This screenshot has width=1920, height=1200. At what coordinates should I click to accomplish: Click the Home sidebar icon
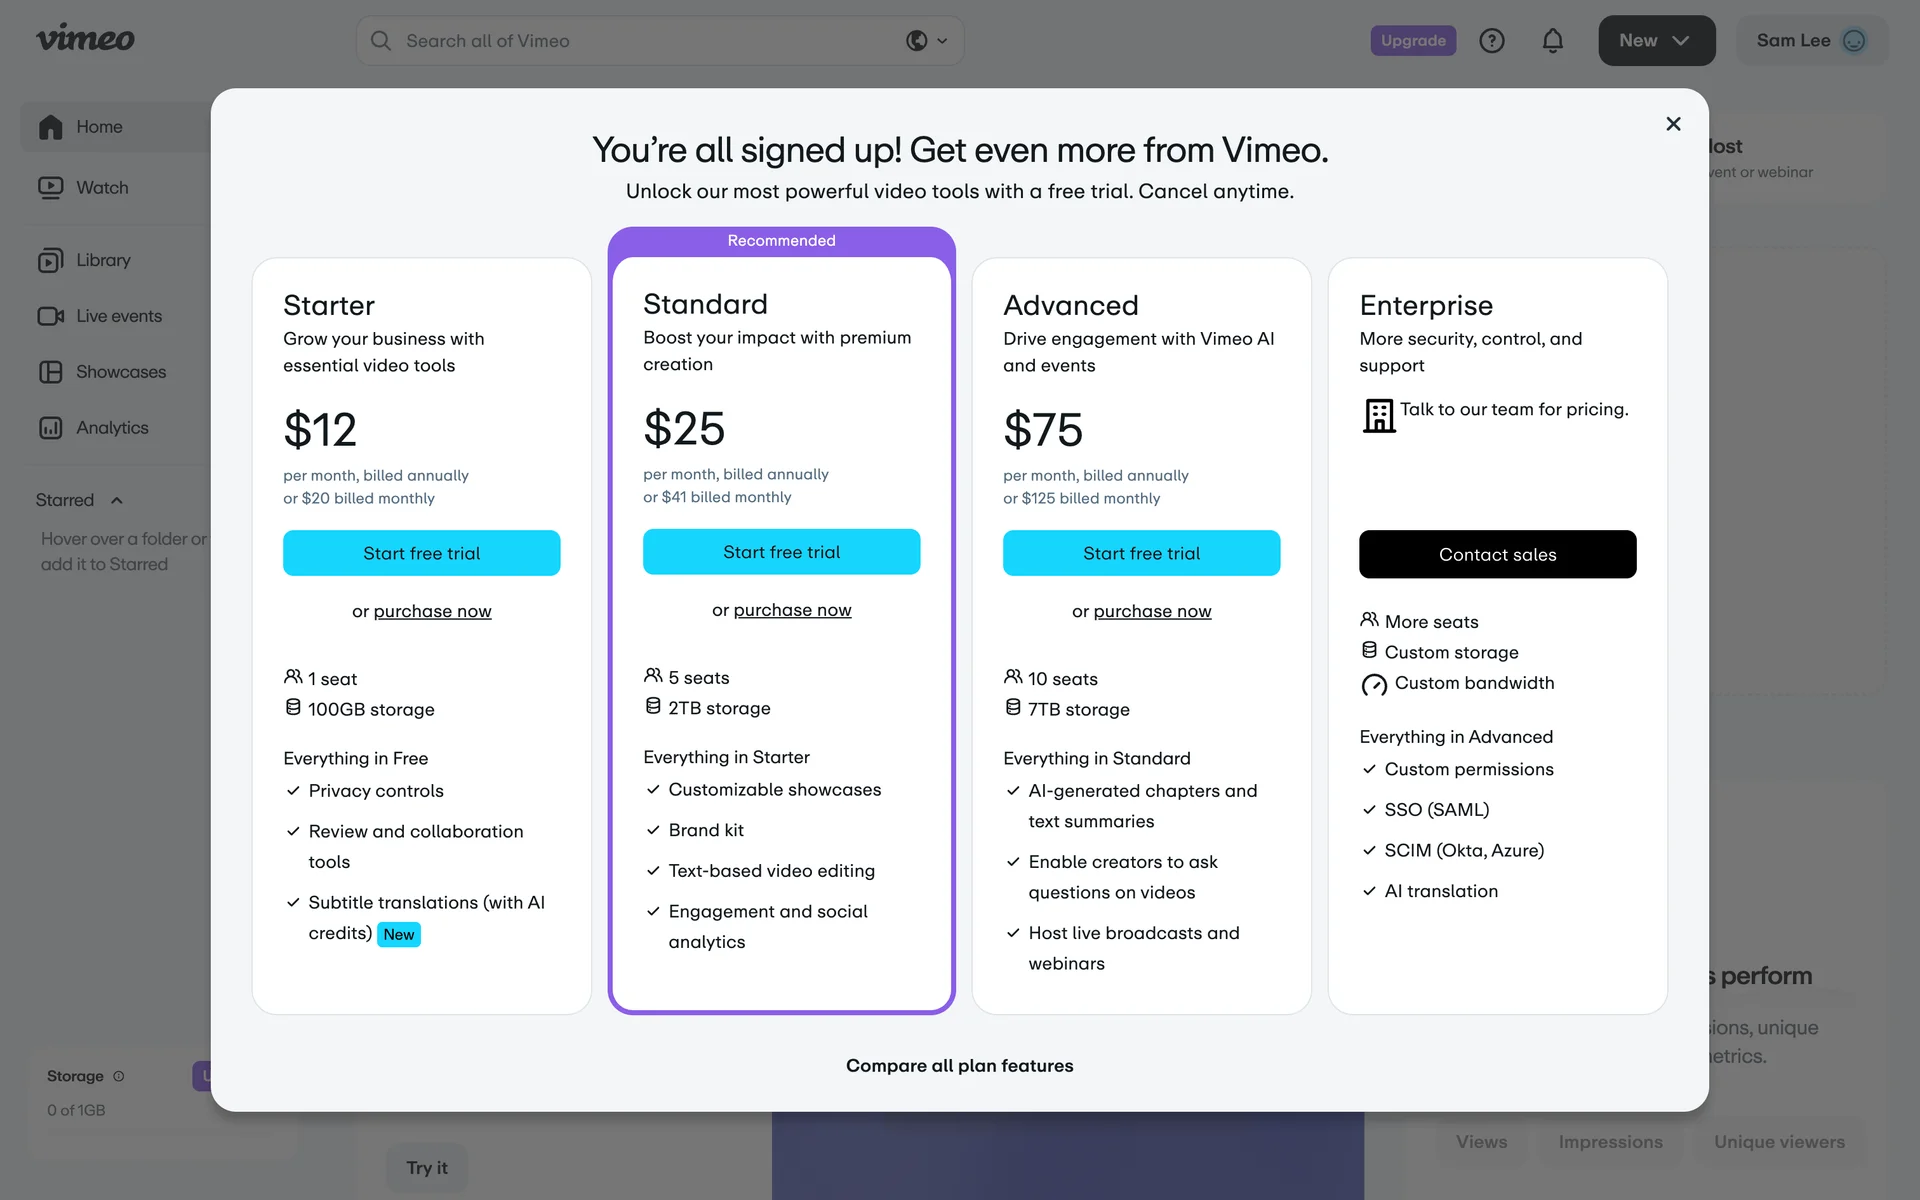tap(51, 127)
